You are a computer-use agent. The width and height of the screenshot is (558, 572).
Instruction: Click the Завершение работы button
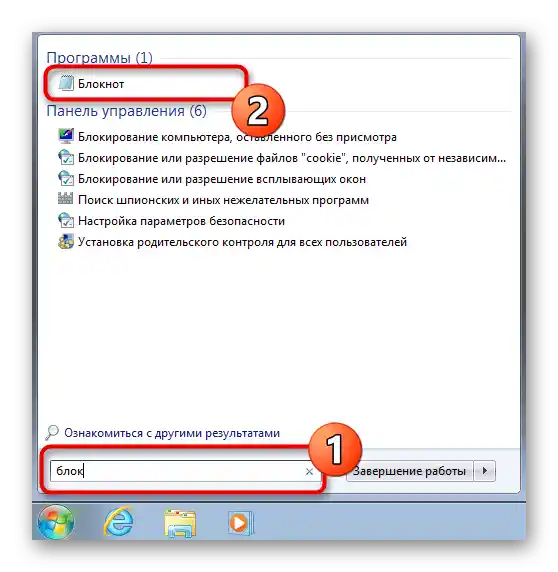(x=409, y=471)
